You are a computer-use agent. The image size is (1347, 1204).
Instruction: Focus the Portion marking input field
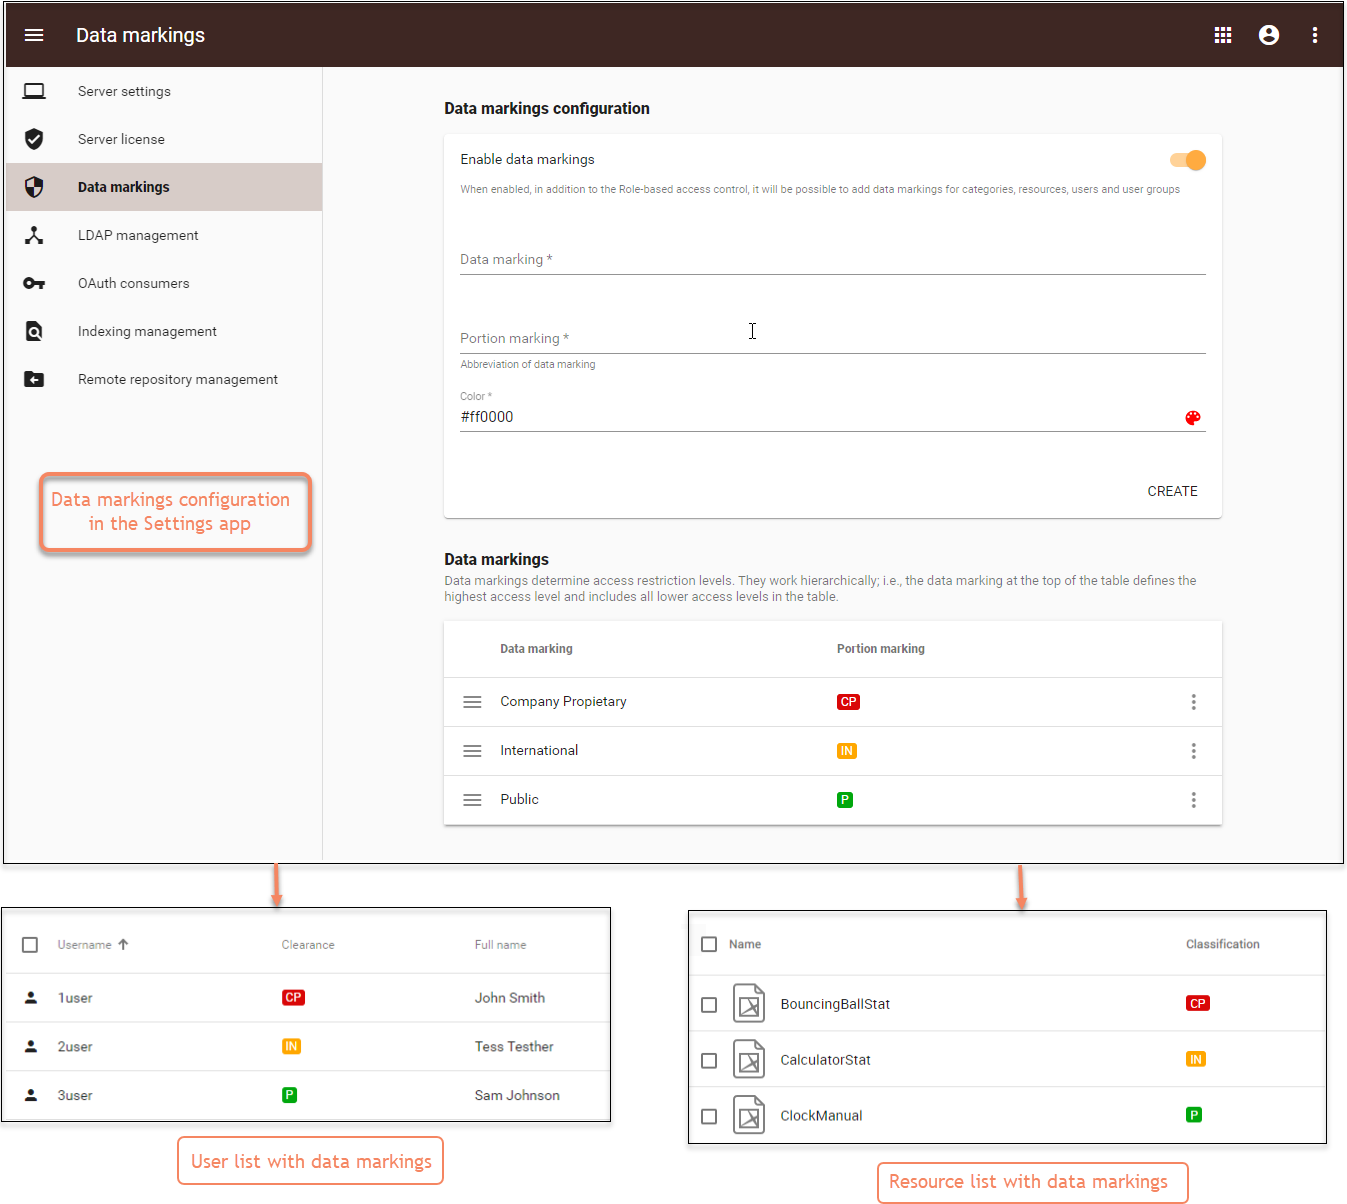pyautogui.click(x=832, y=338)
